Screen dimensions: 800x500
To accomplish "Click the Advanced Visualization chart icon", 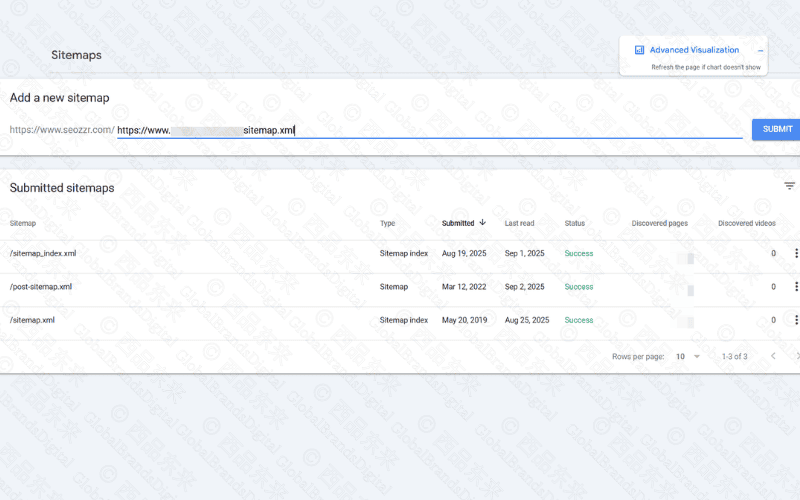I will (639, 50).
